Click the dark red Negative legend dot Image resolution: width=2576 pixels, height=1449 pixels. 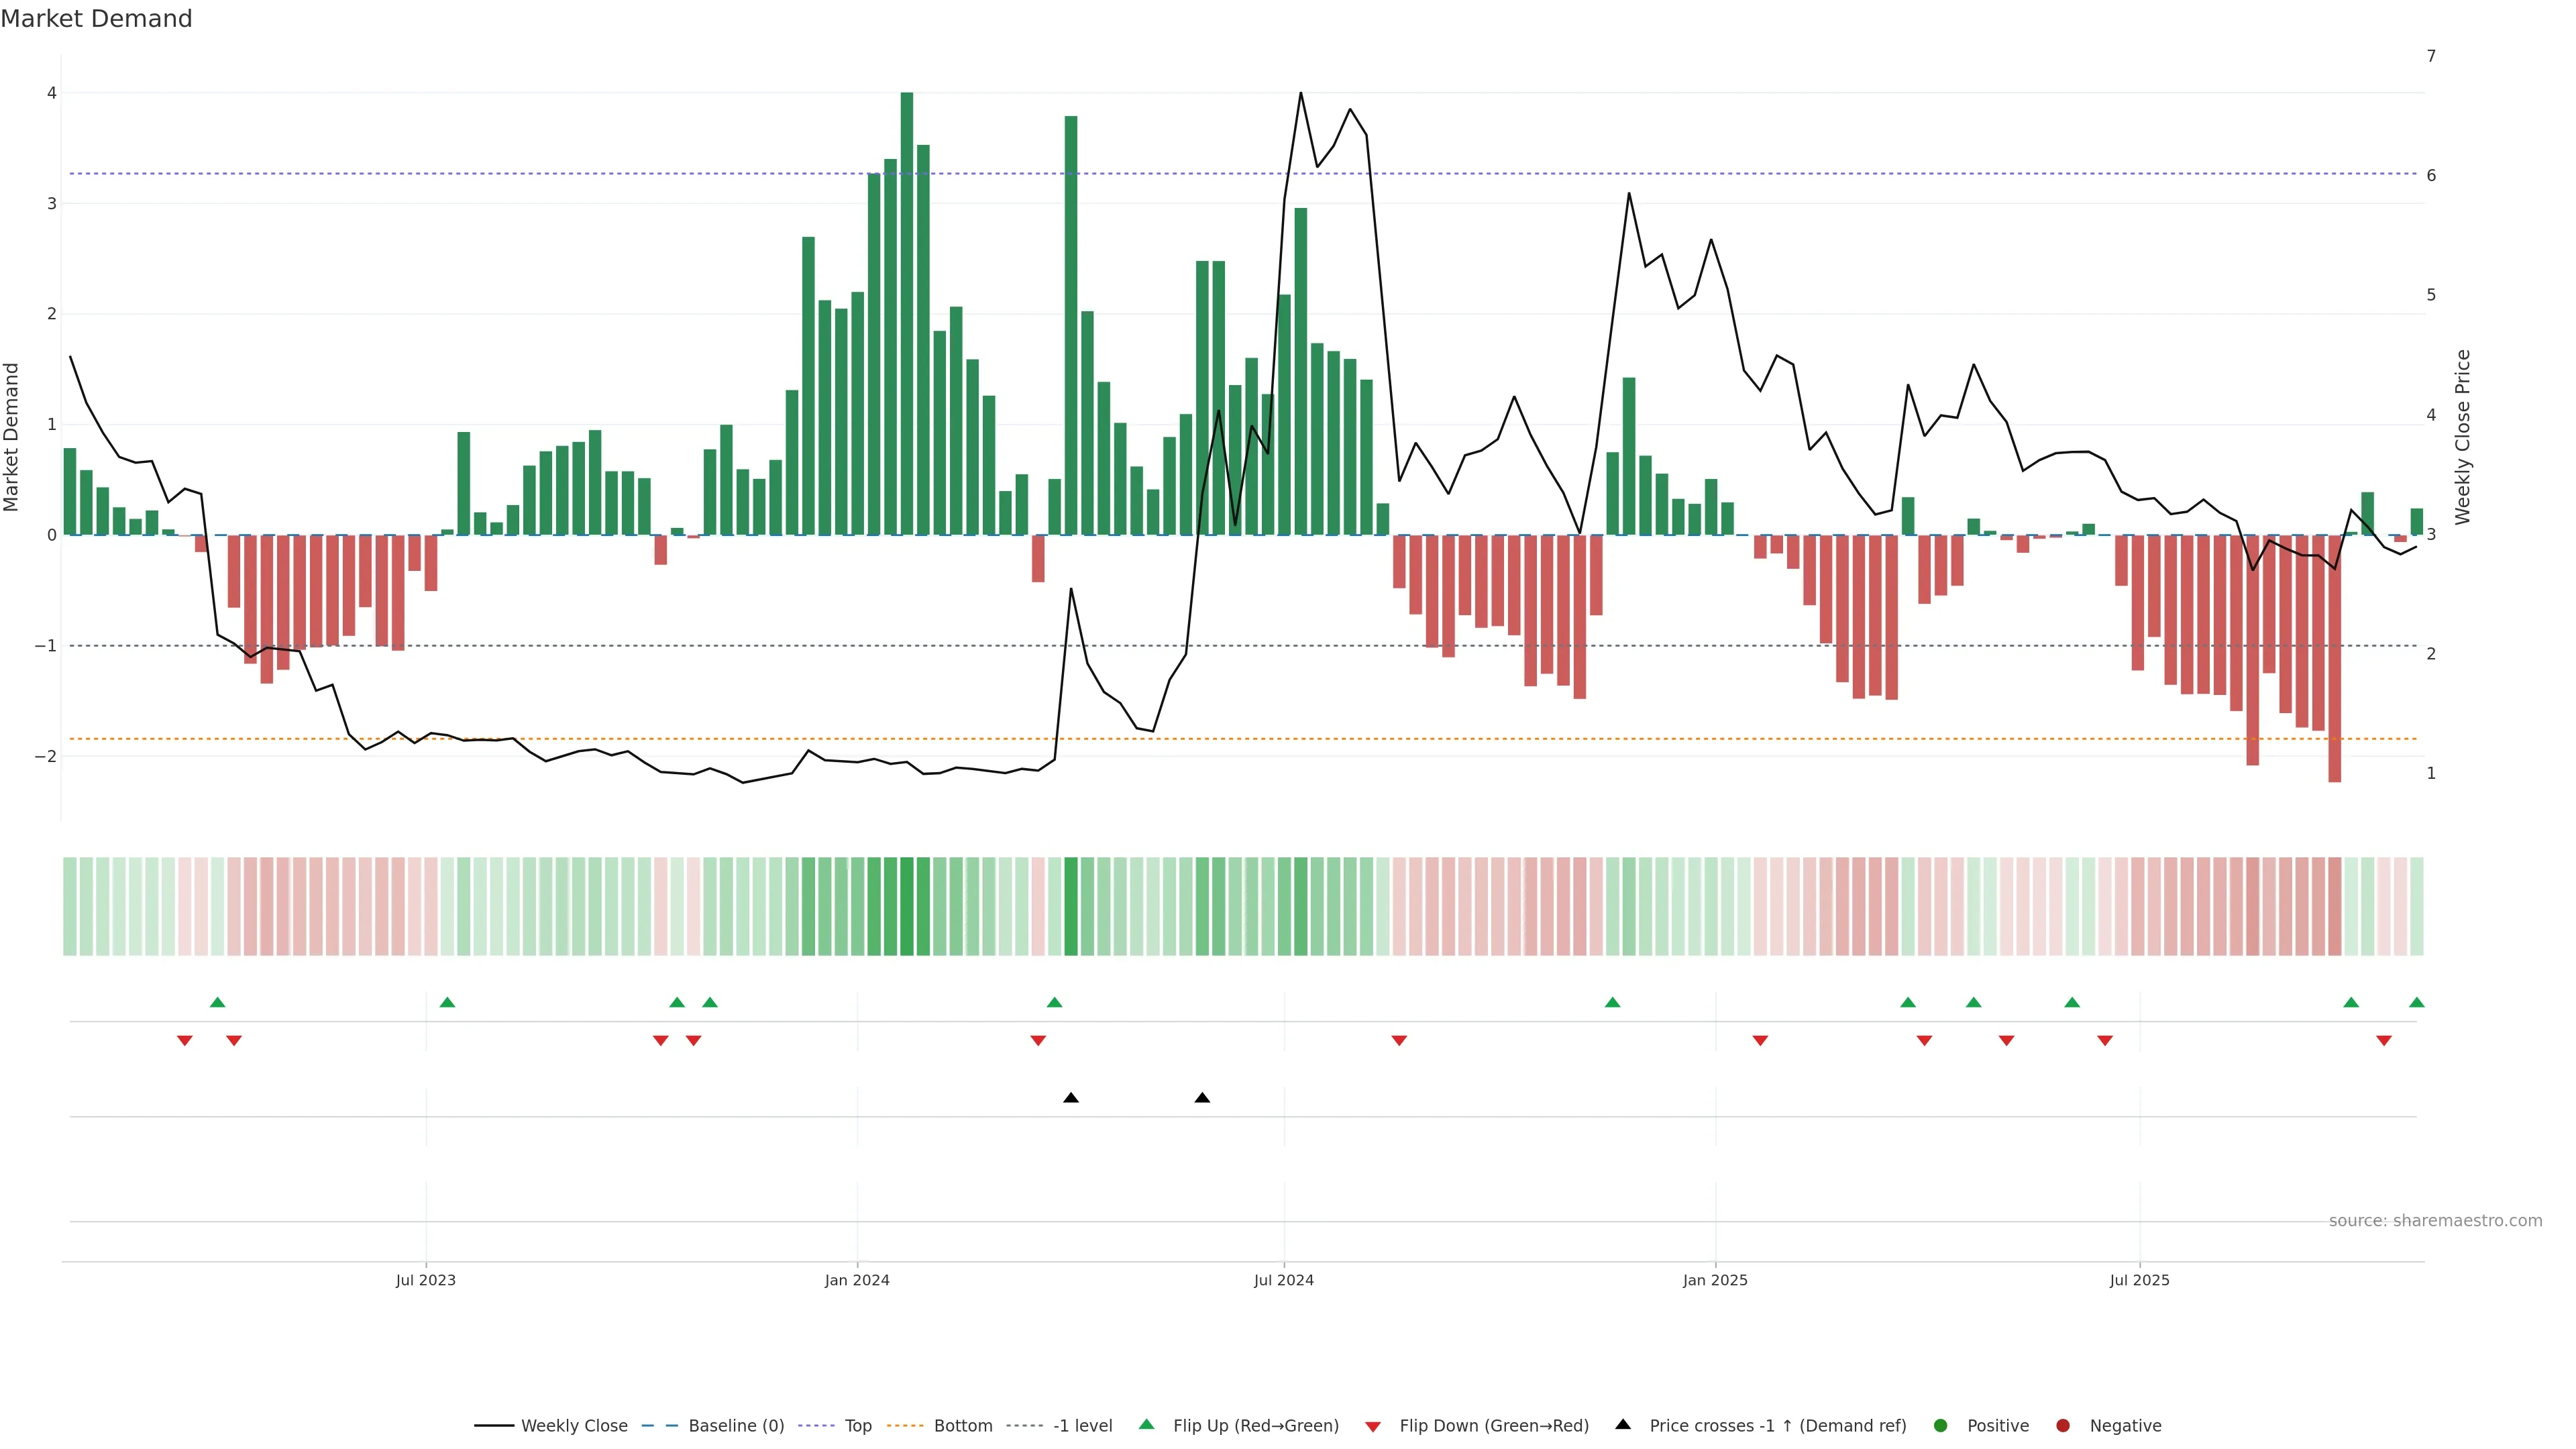2063,1426
